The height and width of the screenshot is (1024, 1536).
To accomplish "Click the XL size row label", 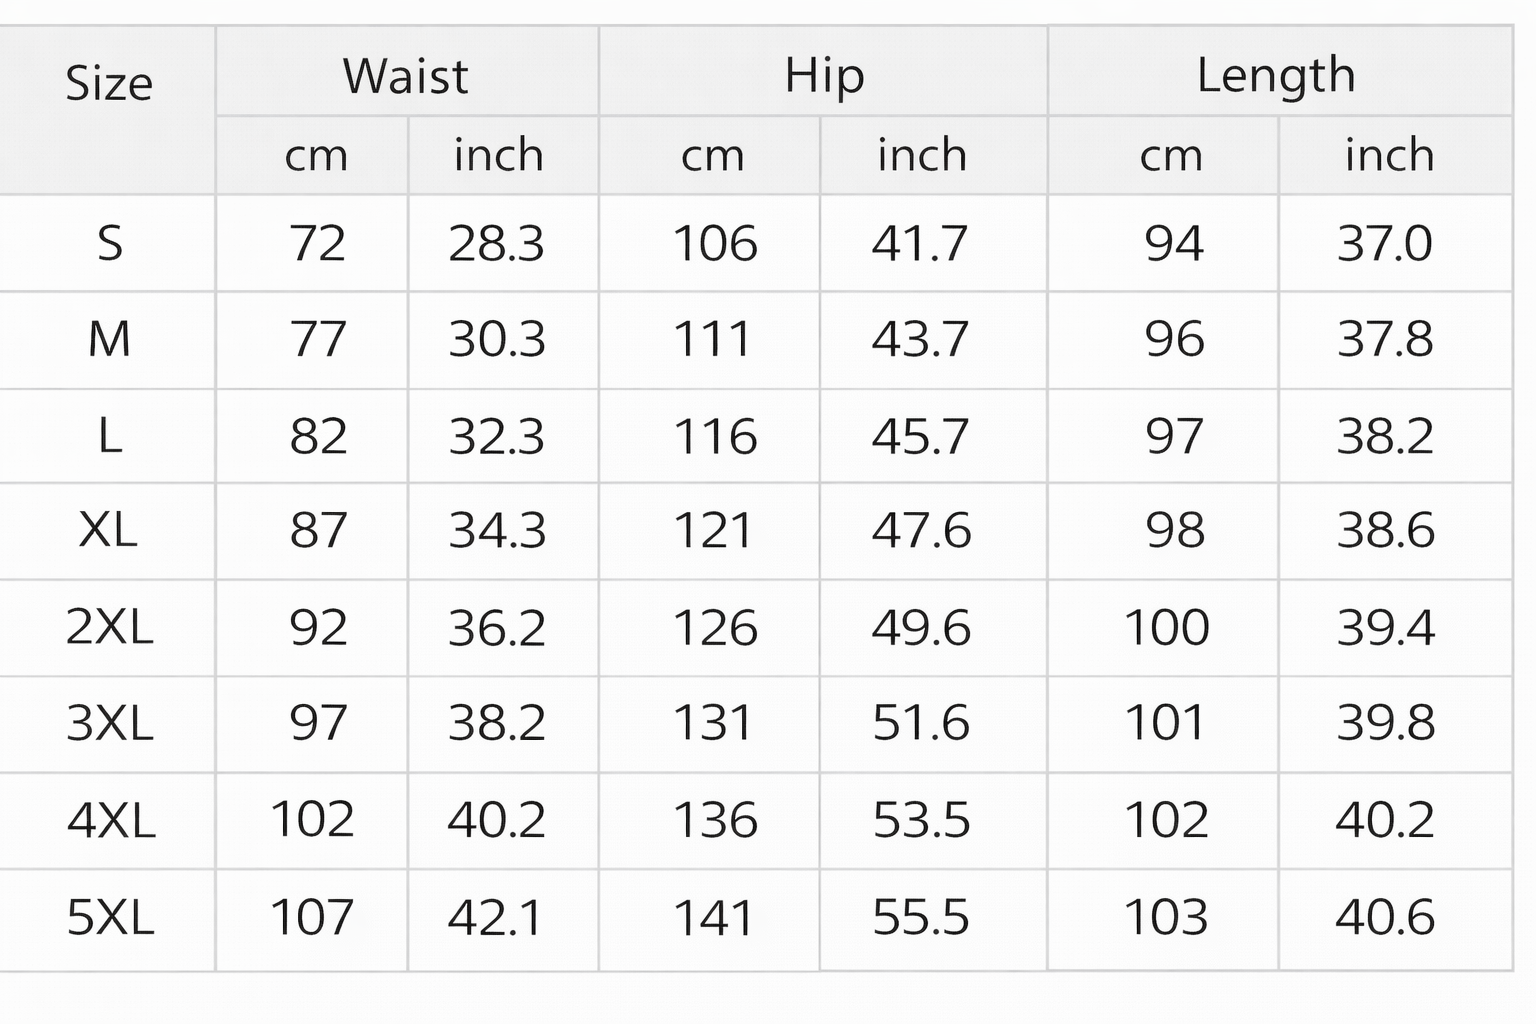I will pyautogui.click(x=108, y=530).
